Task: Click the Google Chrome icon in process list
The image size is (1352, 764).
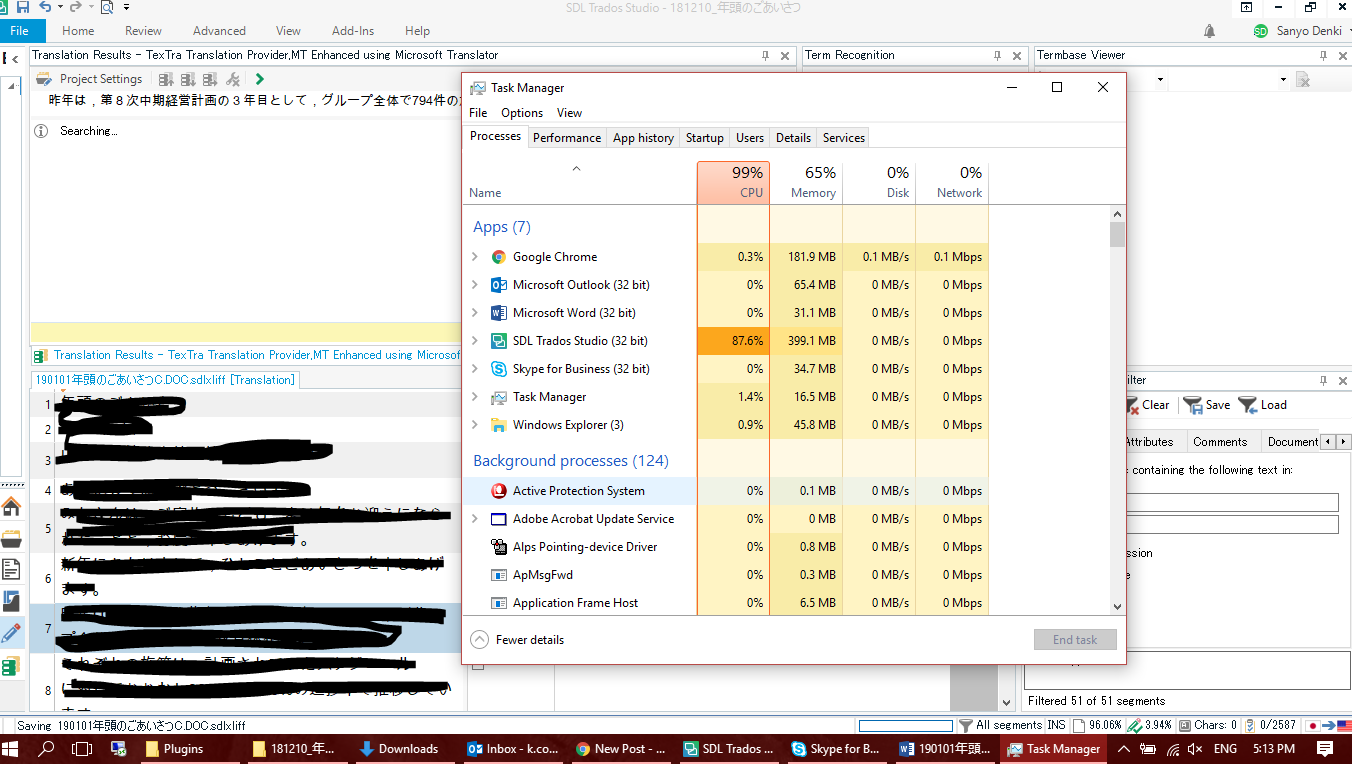Action: [x=499, y=257]
